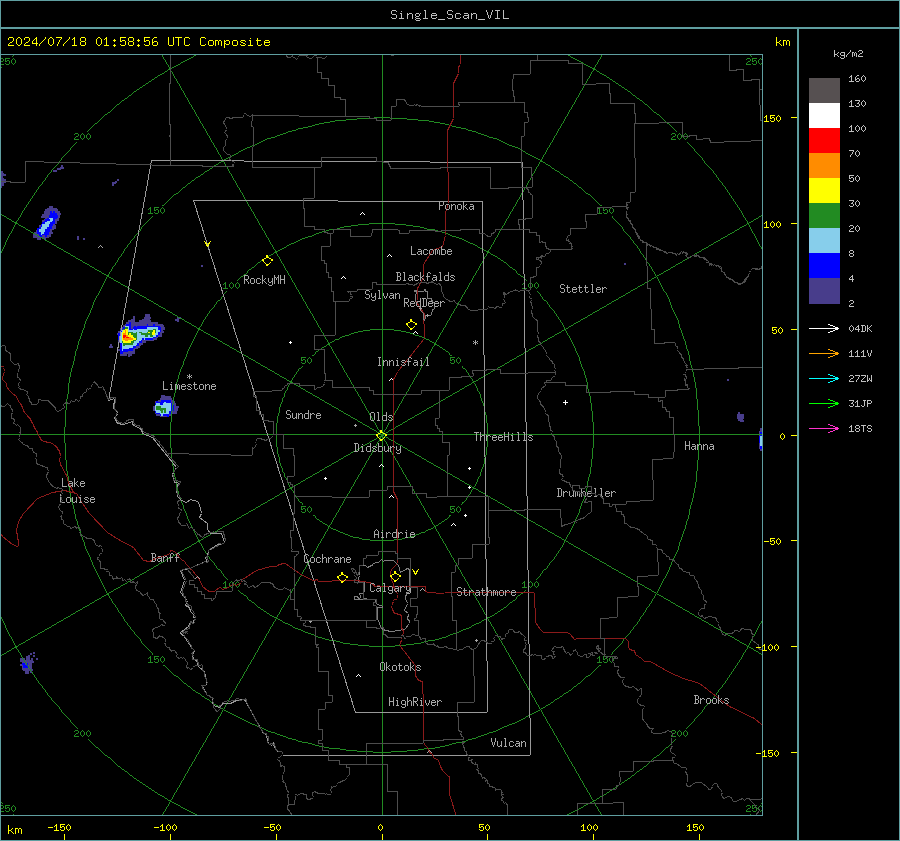
Task: Pick the white 100-130 VIL swatch
Action: click(x=824, y=116)
